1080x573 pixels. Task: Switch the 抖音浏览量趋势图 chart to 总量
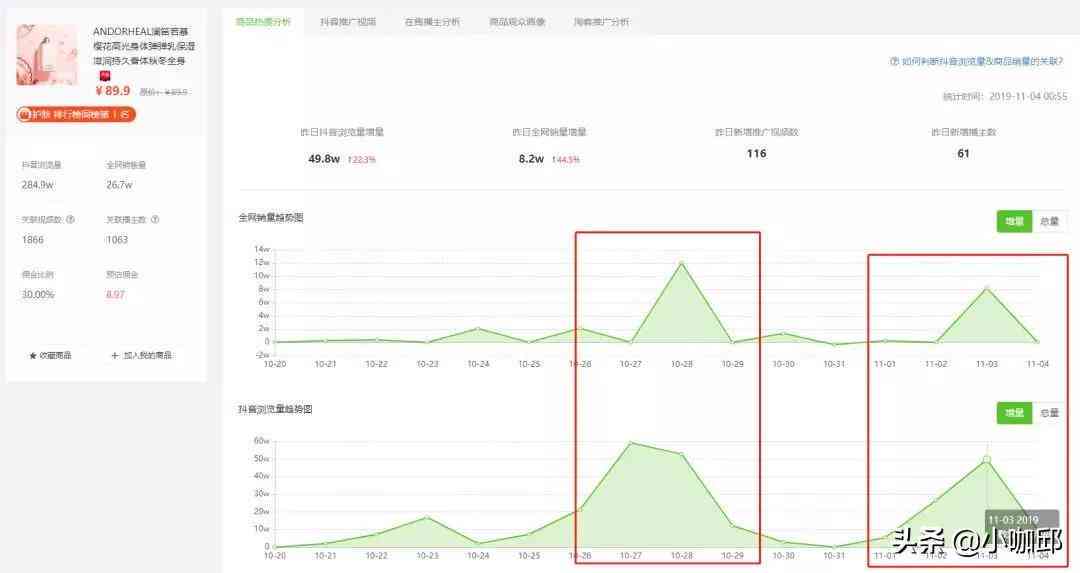click(x=1049, y=413)
